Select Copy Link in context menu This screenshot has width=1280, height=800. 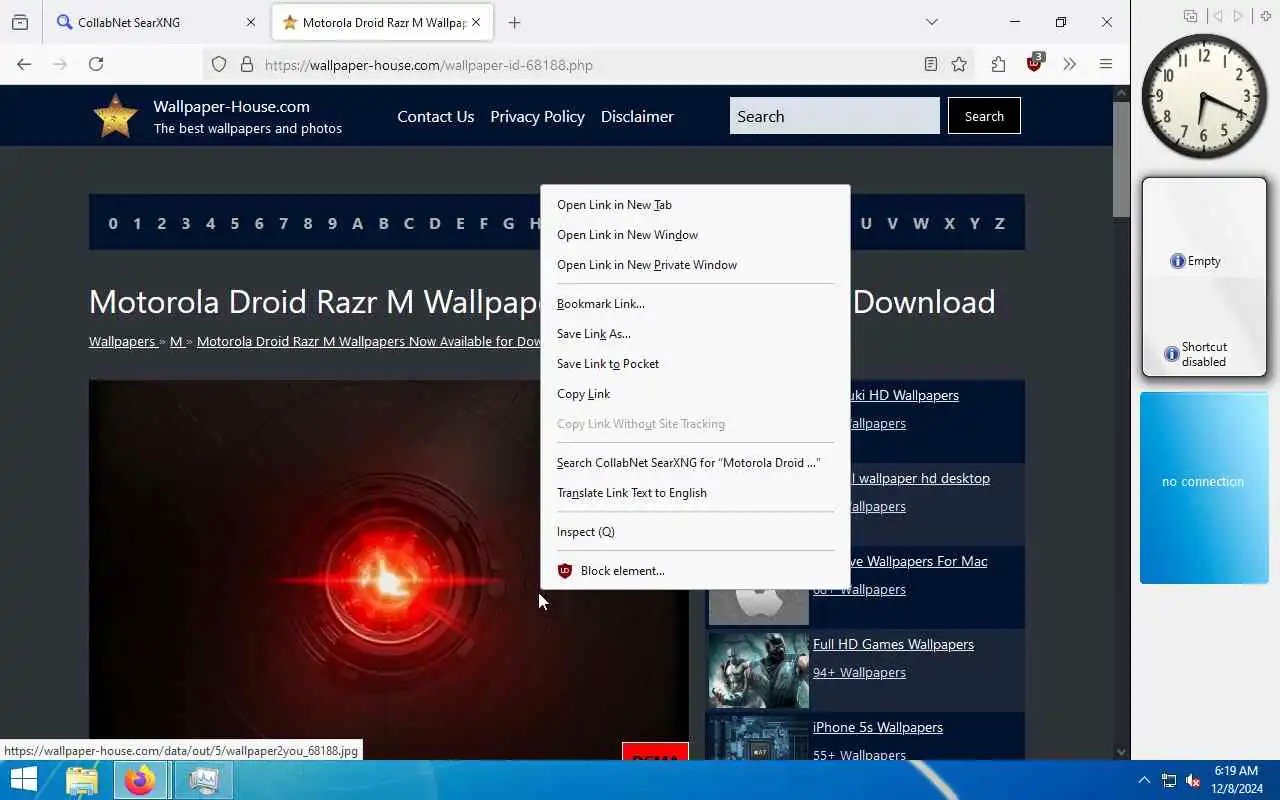[x=695, y=394]
